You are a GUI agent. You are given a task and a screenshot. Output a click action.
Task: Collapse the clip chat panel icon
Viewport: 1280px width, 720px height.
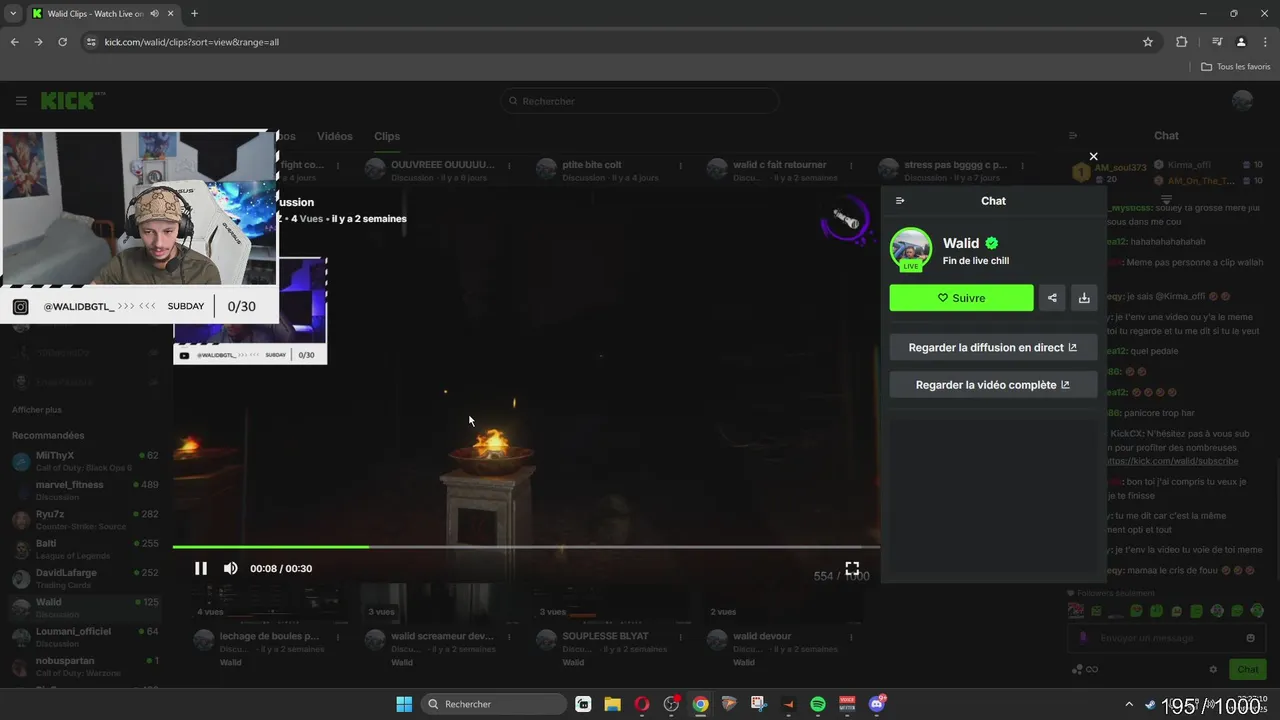tap(900, 201)
